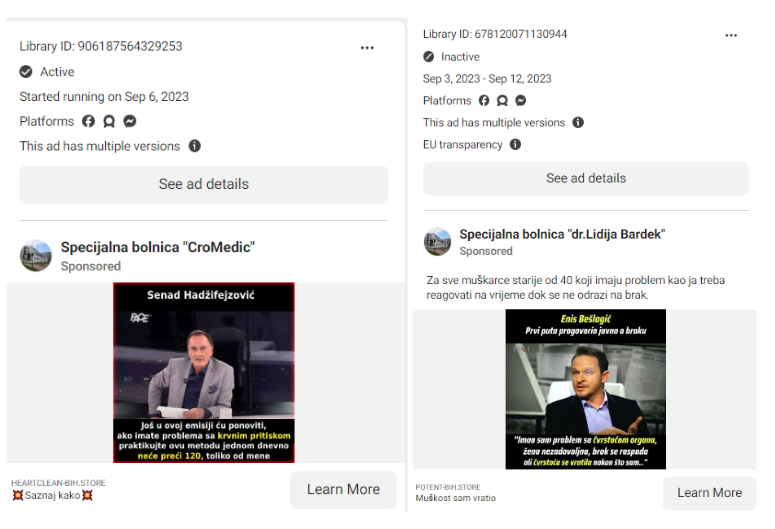Click the Facebook platform icon on the CroMedic ad
This screenshot has height=529, width=775.
pyautogui.click(x=88, y=122)
